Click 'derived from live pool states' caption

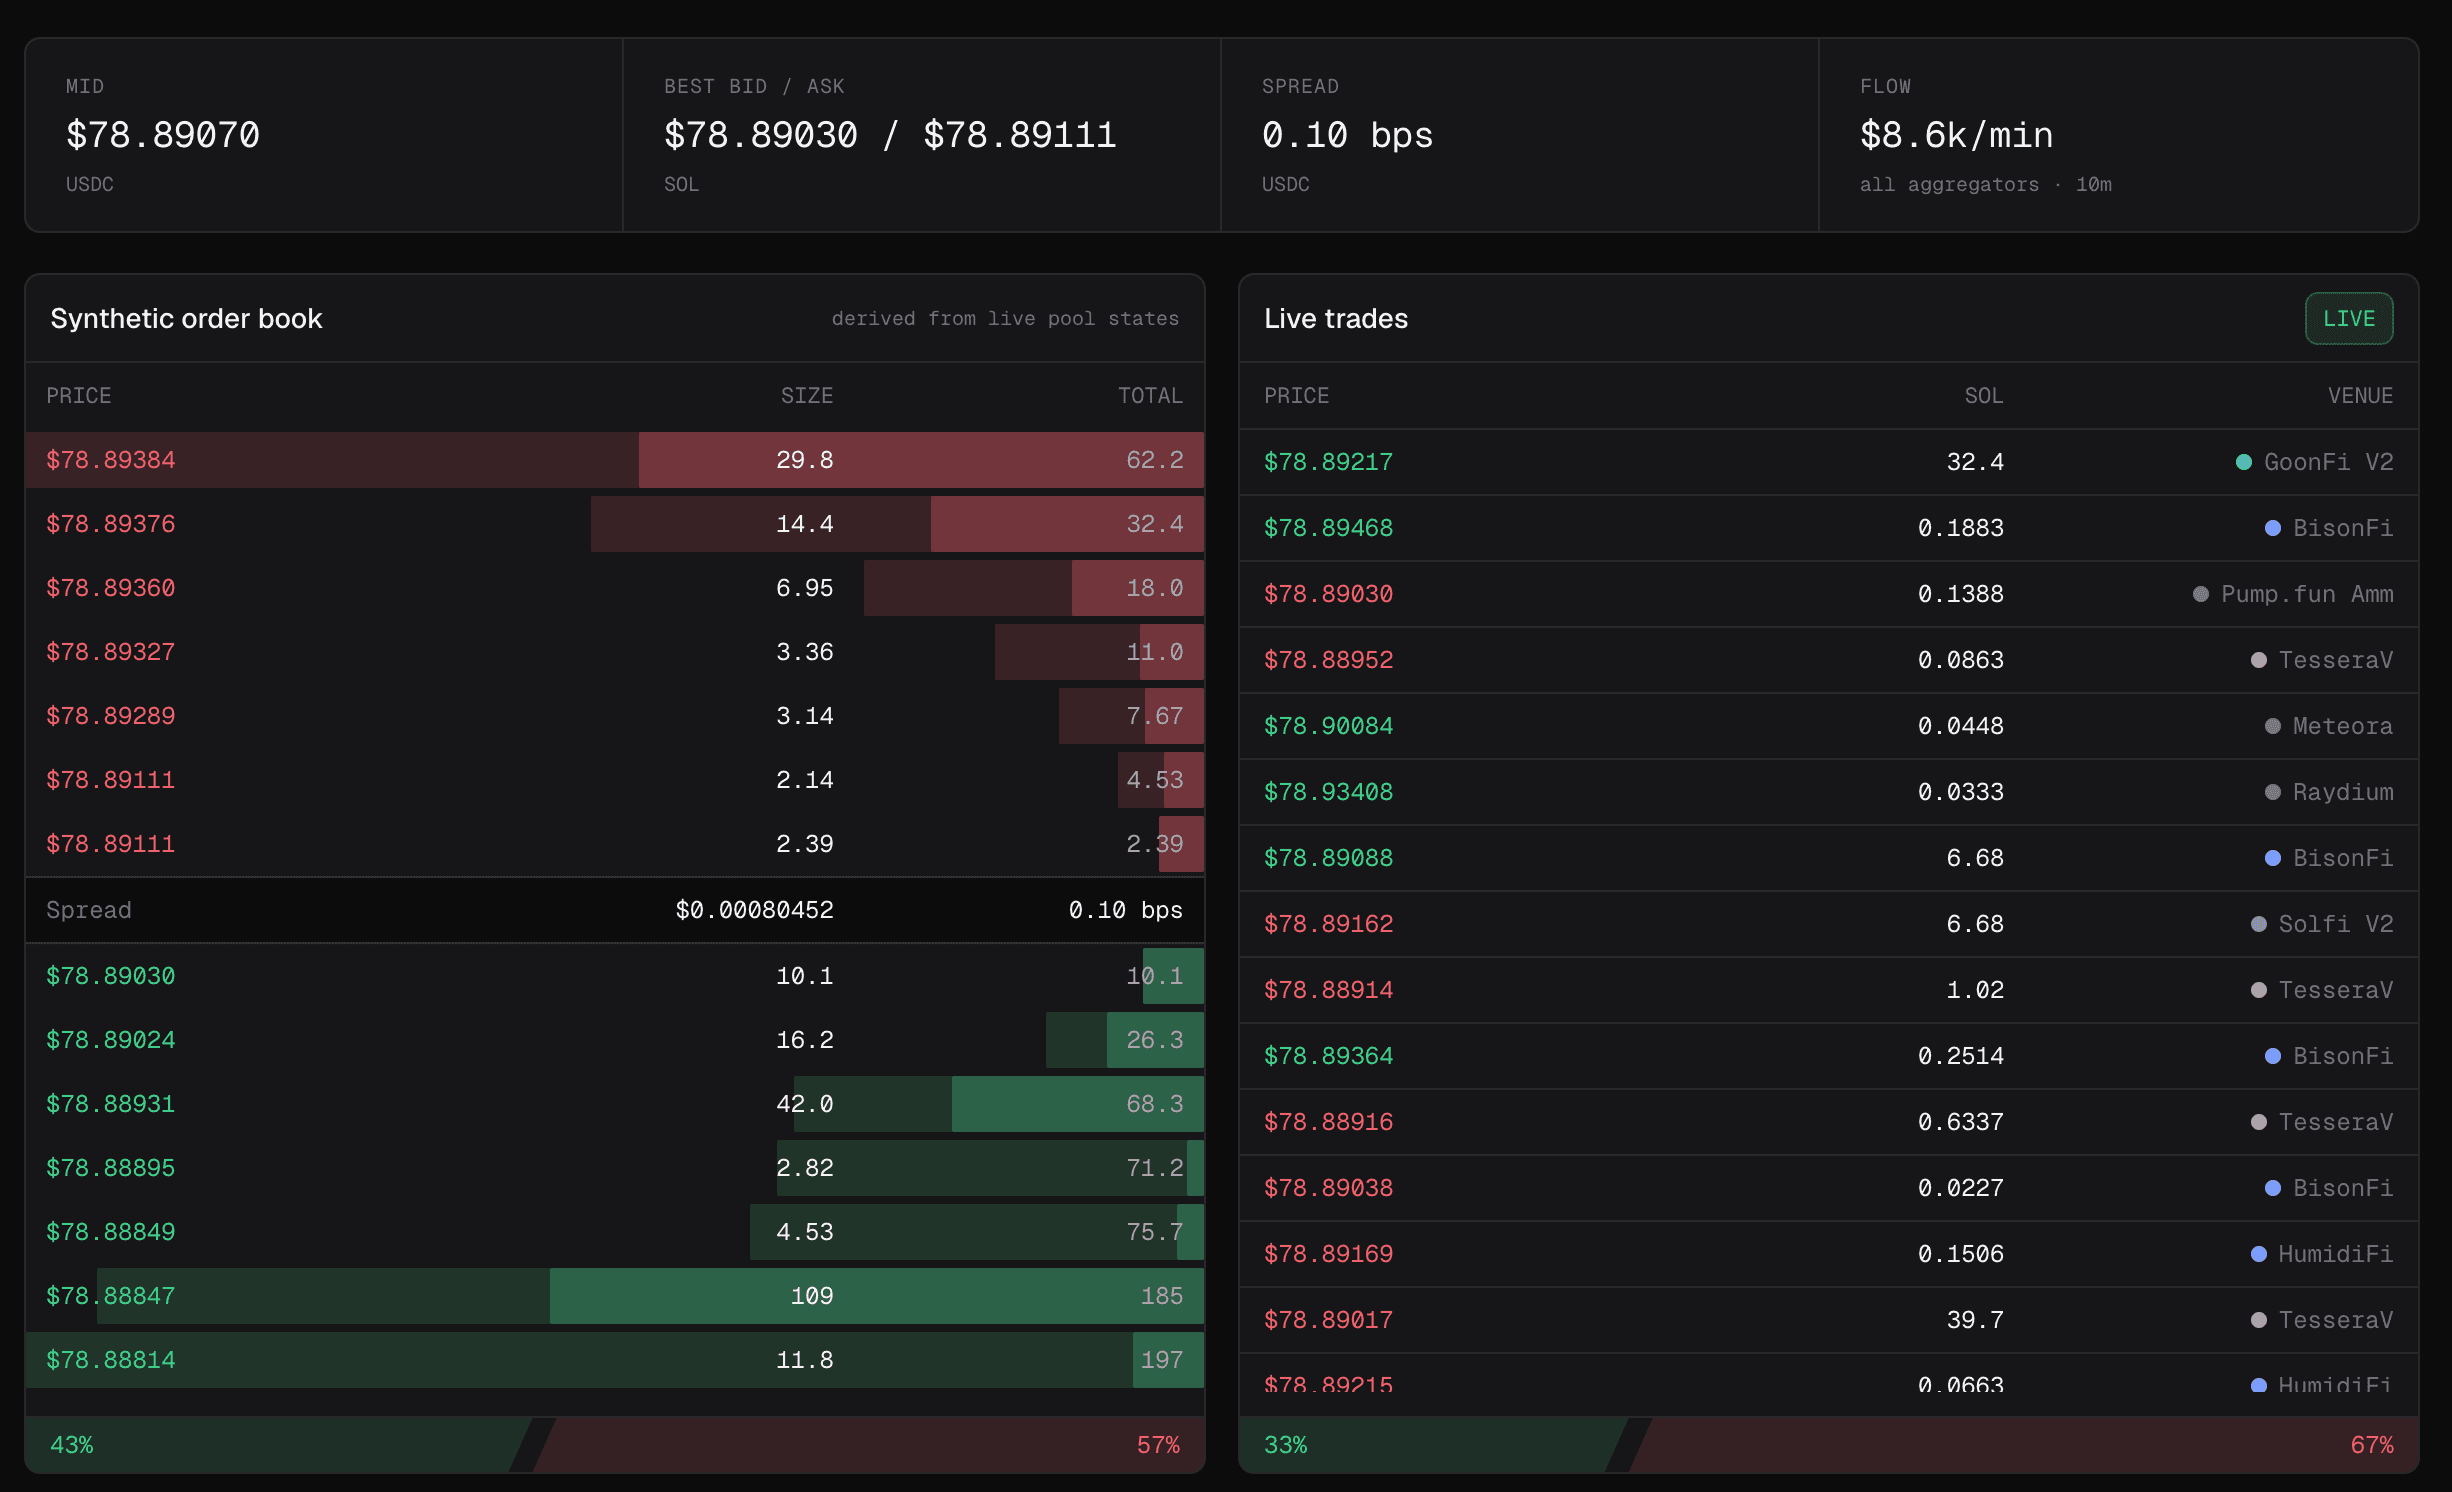1005,319
